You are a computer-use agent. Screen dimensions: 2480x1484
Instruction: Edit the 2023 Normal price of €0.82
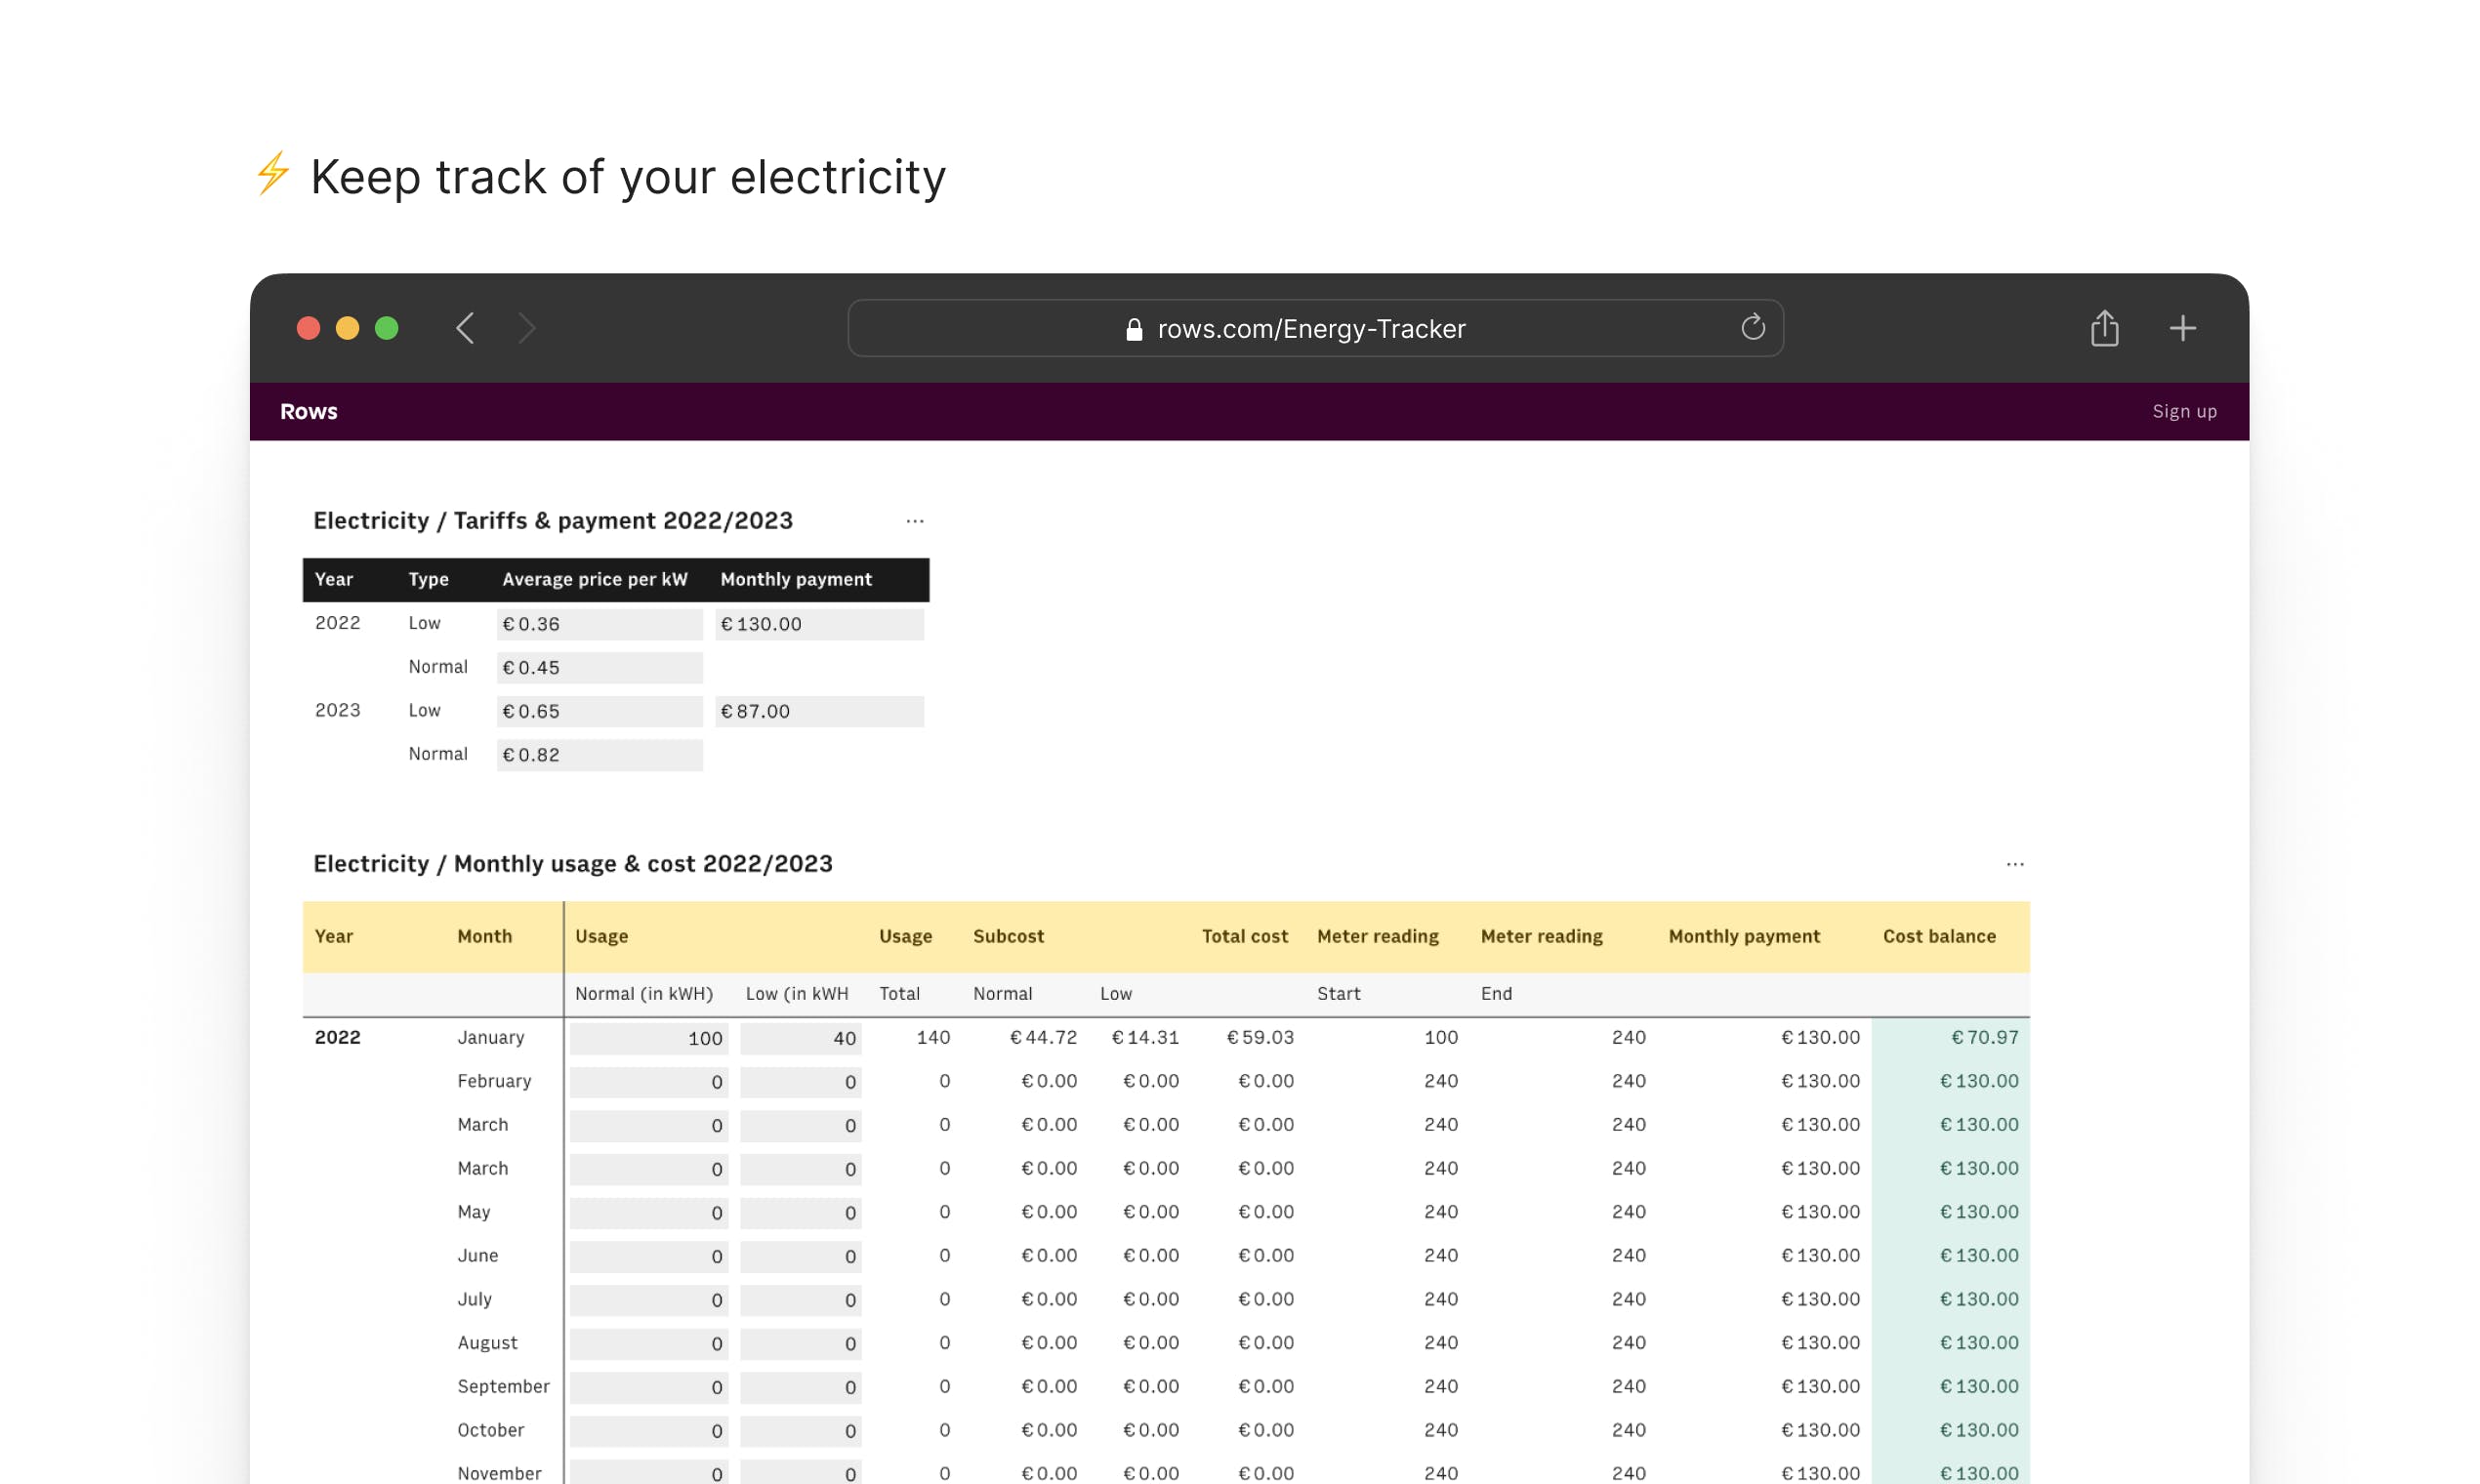pos(598,754)
